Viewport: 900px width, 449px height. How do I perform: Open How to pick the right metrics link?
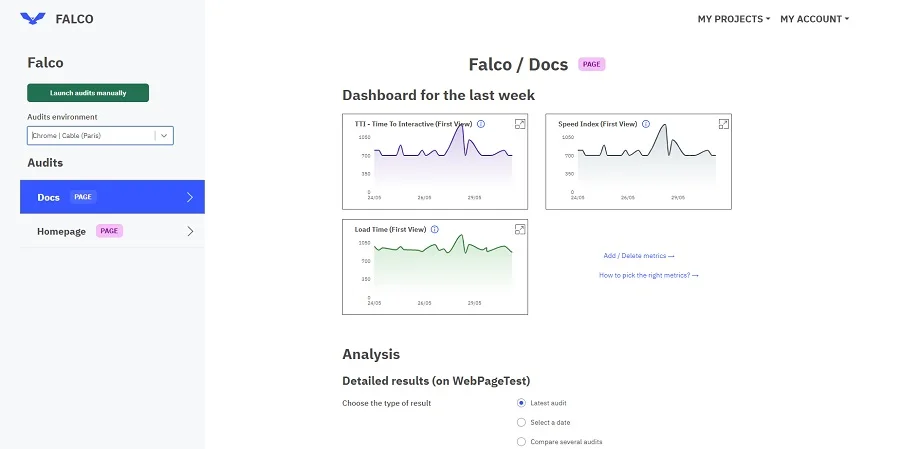pos(648,275)
